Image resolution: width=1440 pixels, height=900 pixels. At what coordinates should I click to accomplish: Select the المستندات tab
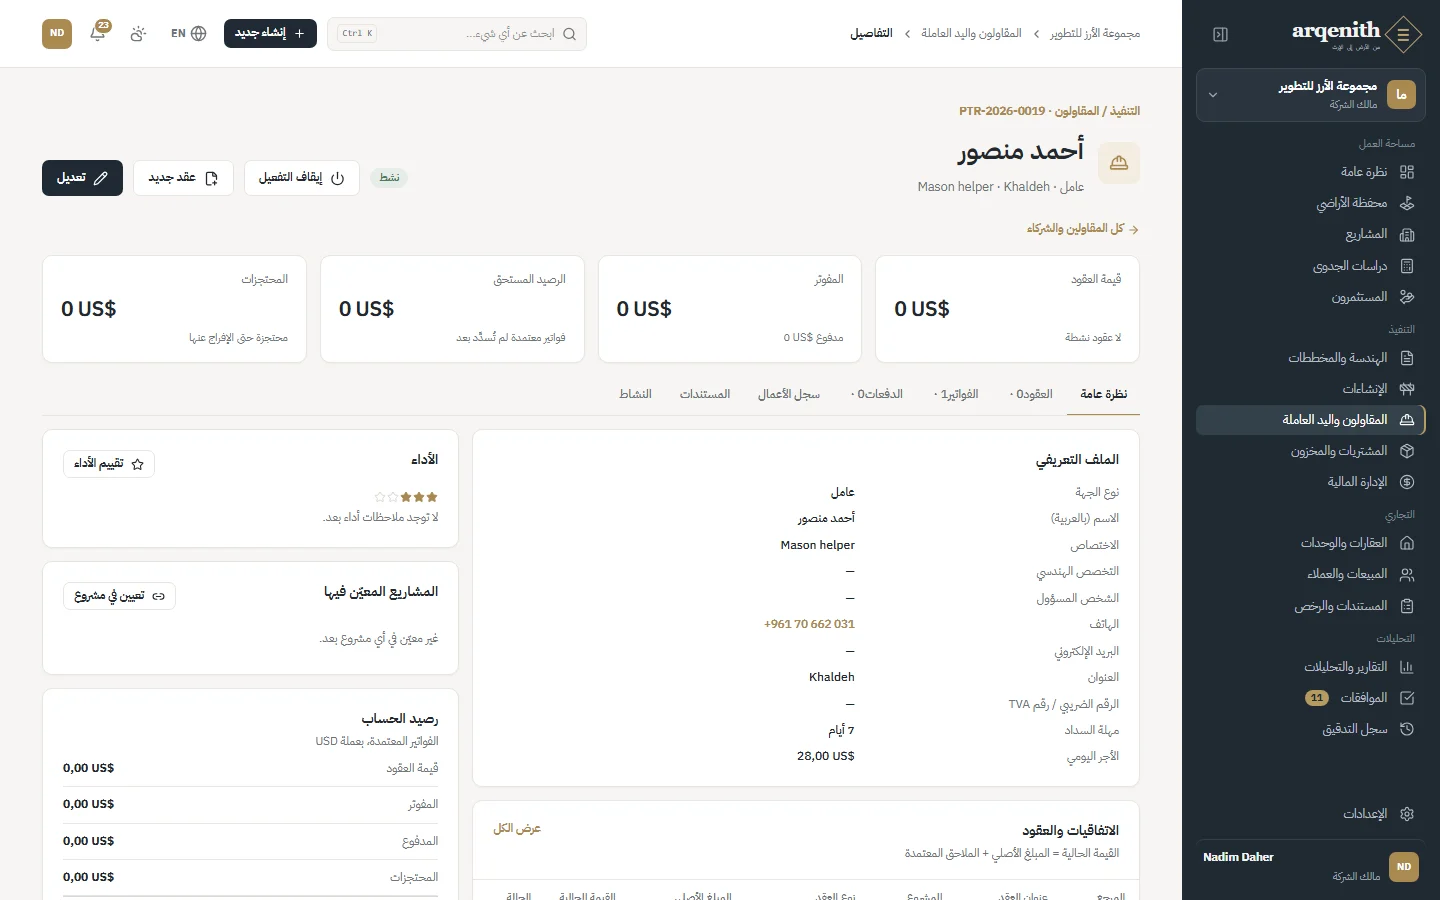point(705,394)
